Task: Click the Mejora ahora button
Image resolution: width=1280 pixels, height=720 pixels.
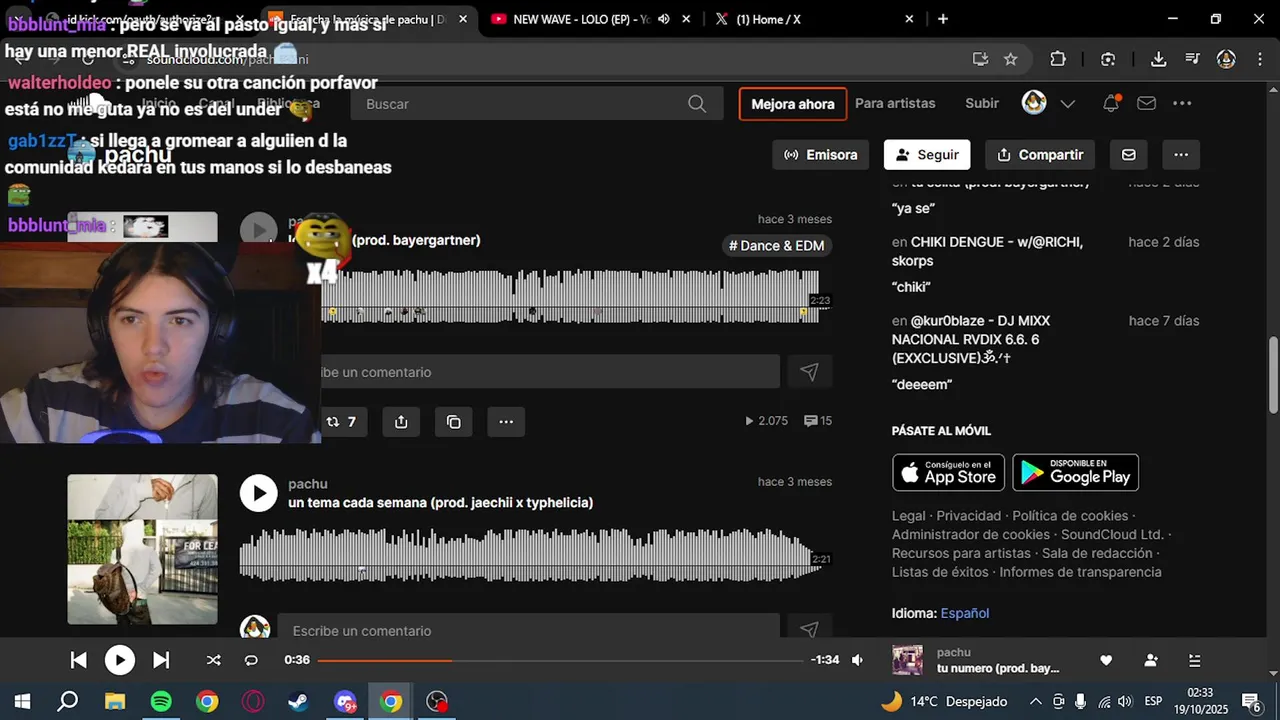Action: click(793, 104)
